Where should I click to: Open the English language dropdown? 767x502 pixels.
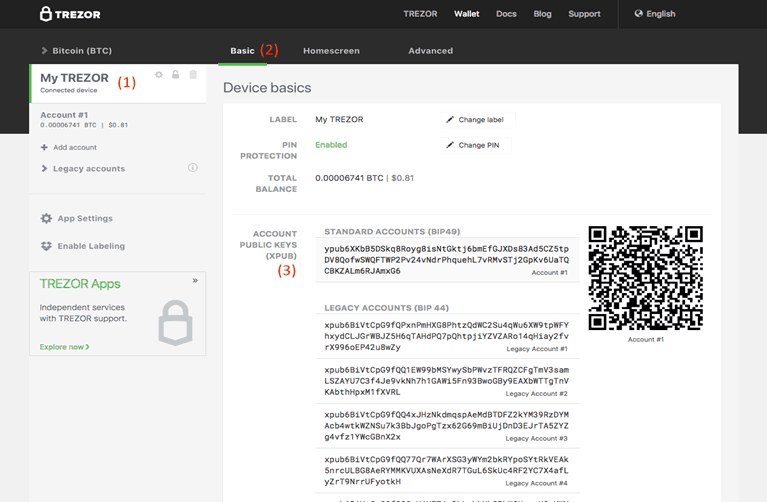point(655,14)
